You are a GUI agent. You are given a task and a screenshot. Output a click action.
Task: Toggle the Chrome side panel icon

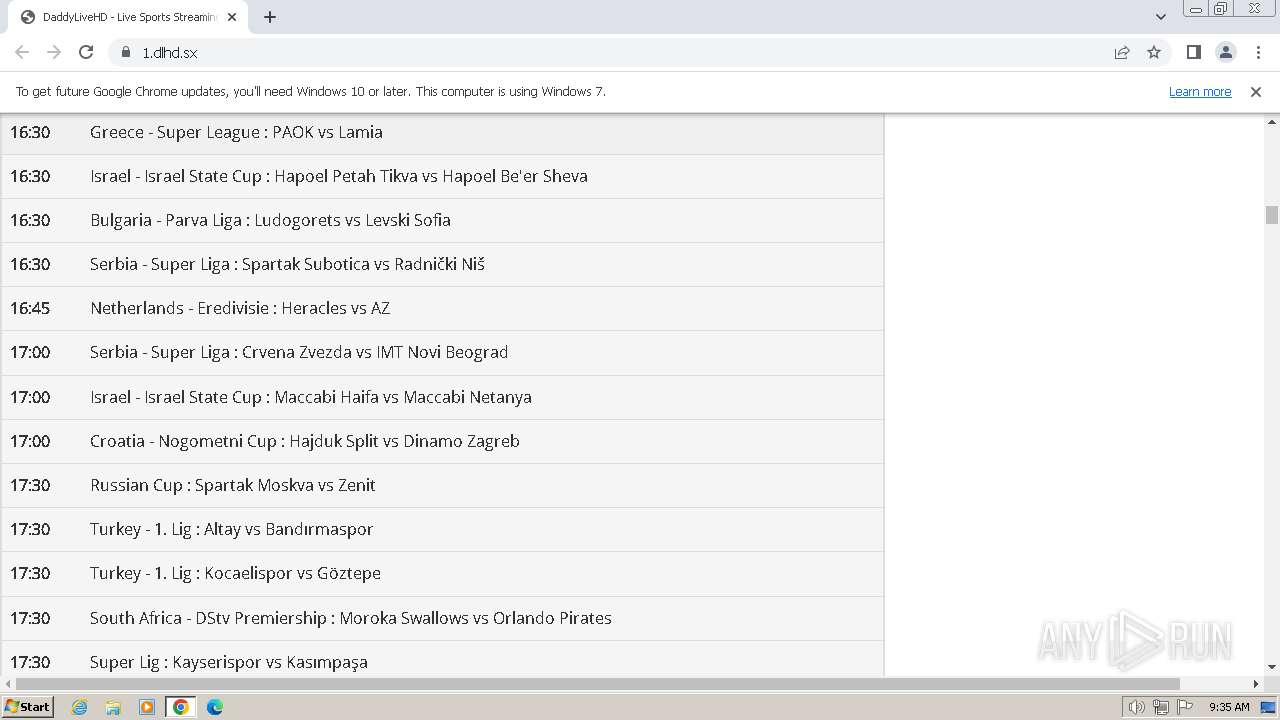[x=1193, y=52]
